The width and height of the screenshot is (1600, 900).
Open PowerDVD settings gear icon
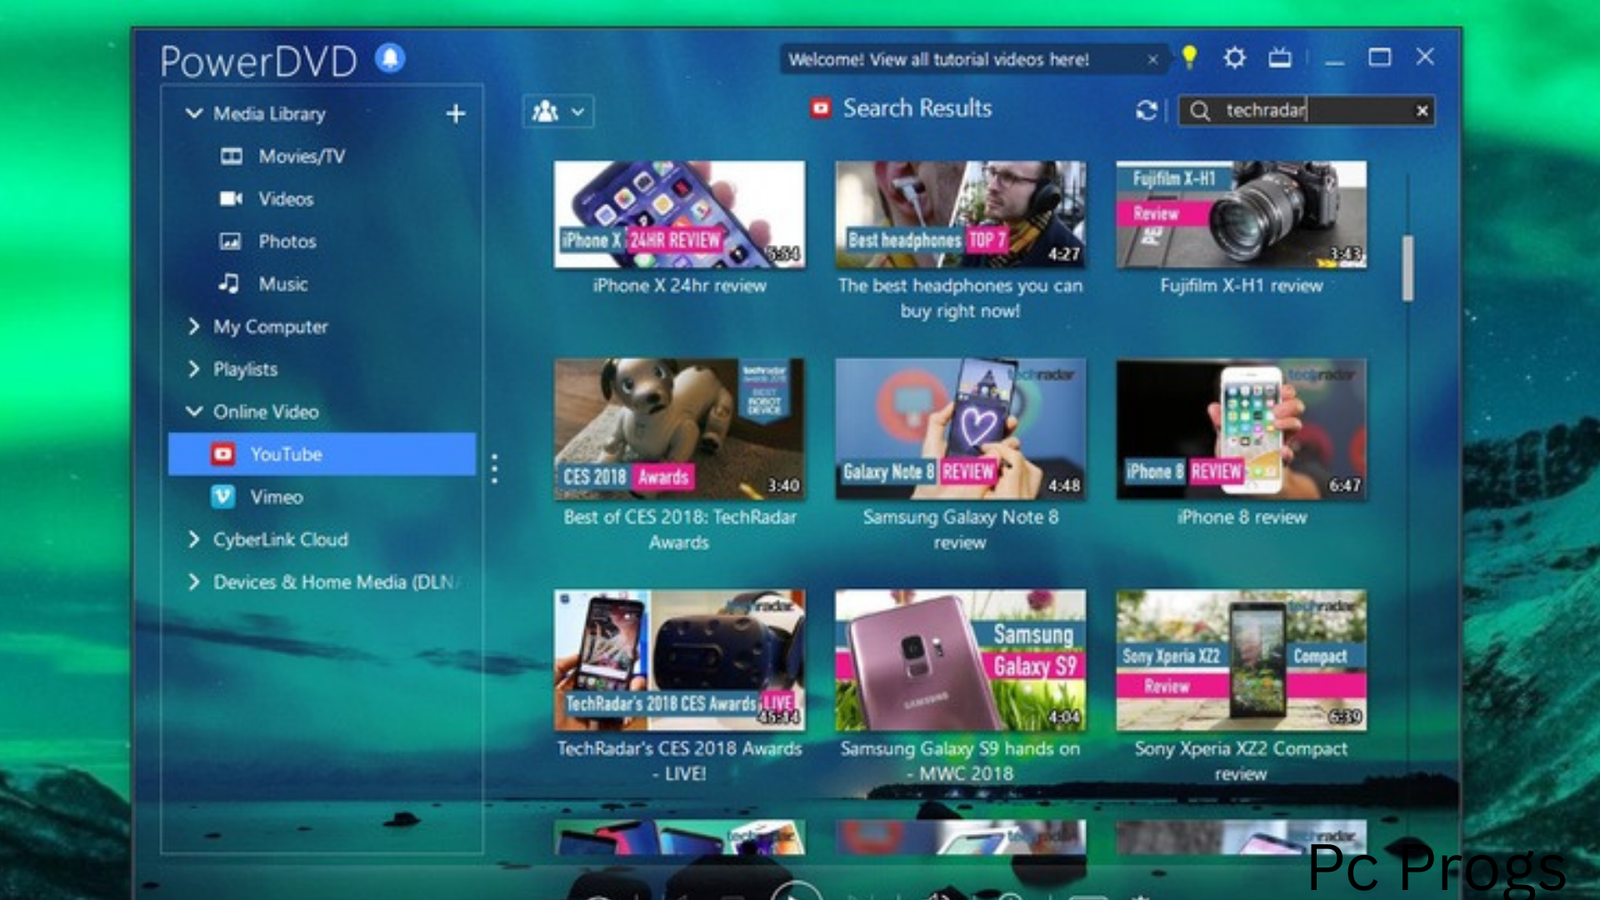[1235, 58]
